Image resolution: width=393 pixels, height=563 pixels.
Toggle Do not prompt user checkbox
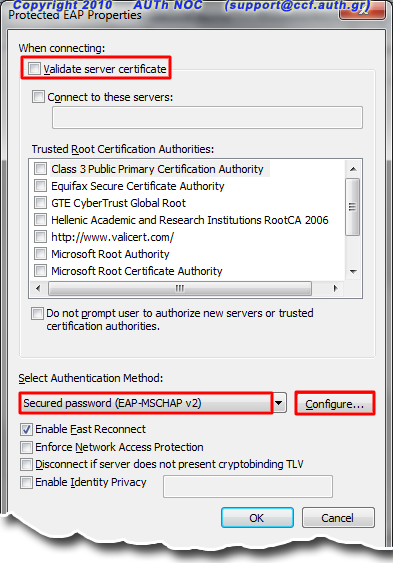pos(37,313)
